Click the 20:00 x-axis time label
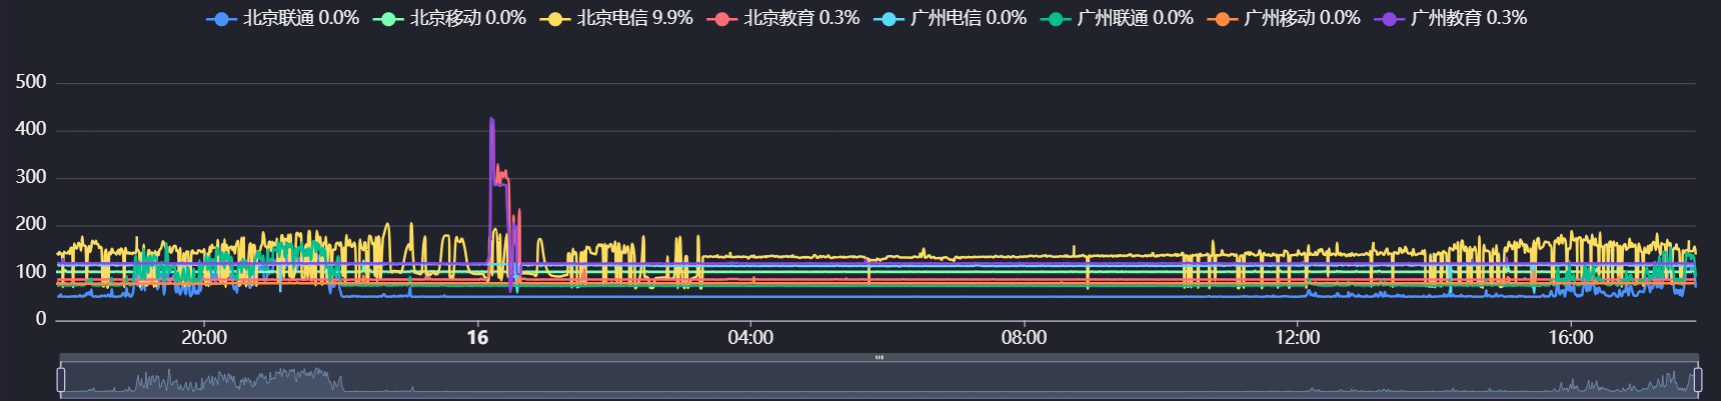 coord(204,338)
